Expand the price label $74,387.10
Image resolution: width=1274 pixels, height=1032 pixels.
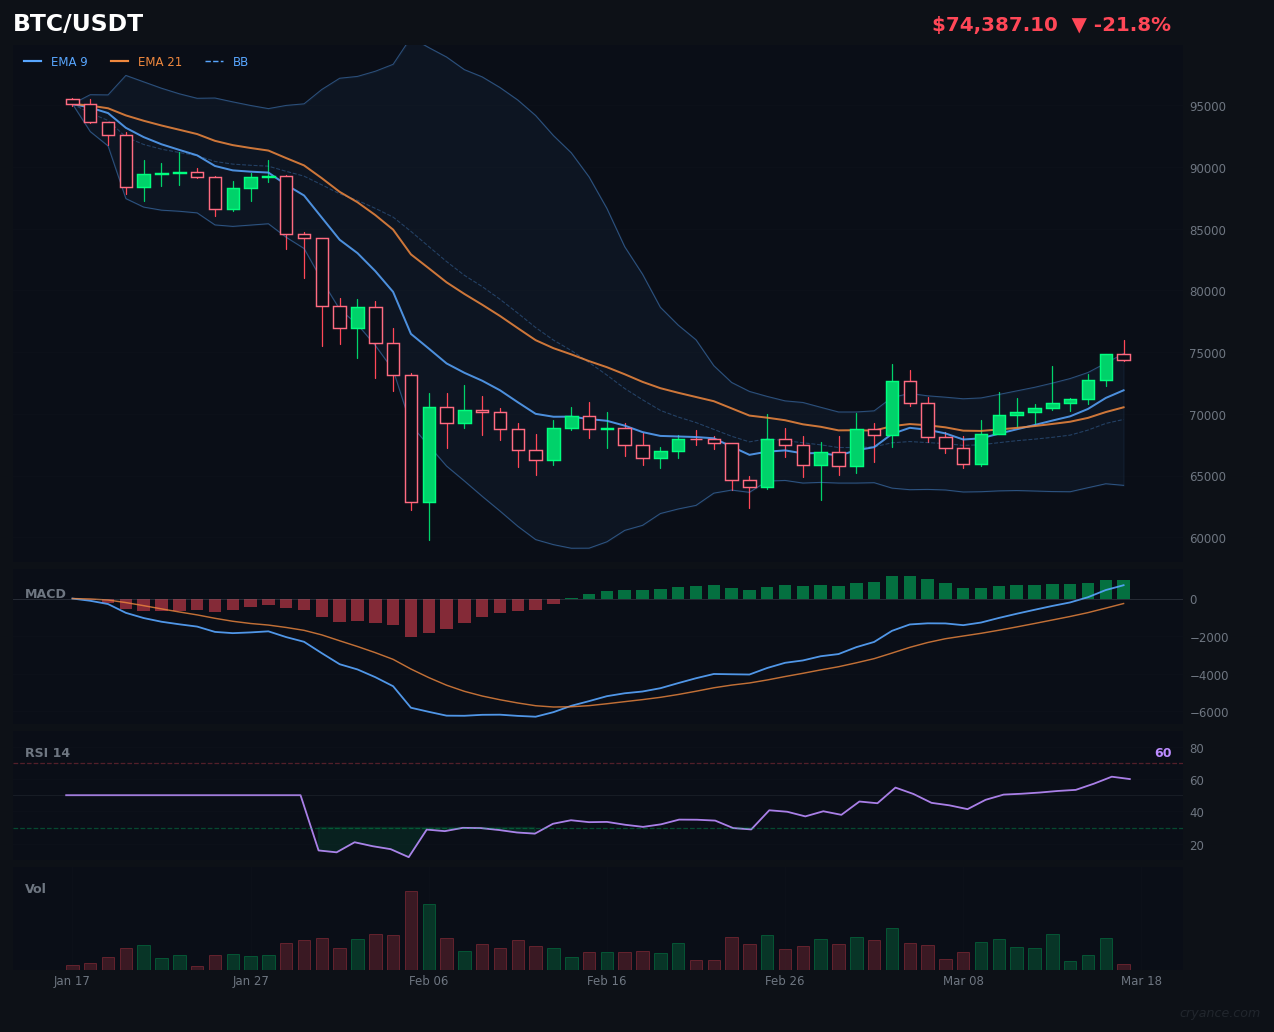click(x=994, y=24)
